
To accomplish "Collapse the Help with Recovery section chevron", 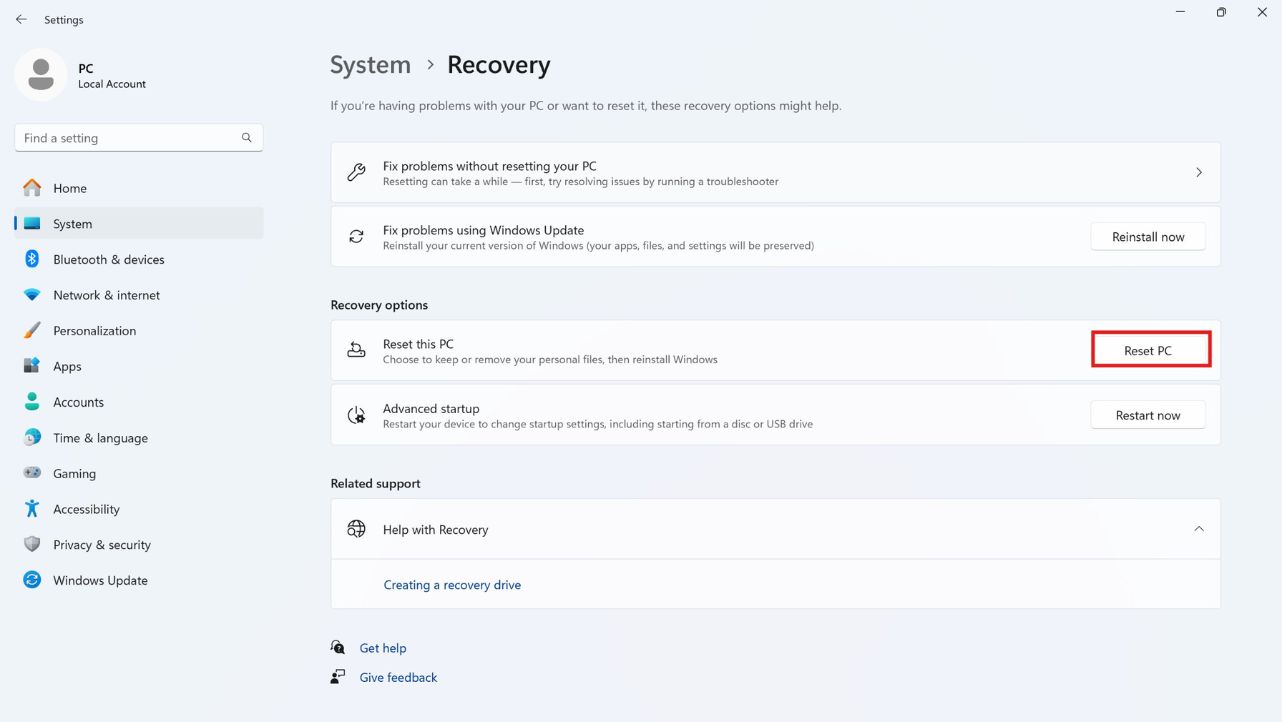I will click(x=1199, y=529).
